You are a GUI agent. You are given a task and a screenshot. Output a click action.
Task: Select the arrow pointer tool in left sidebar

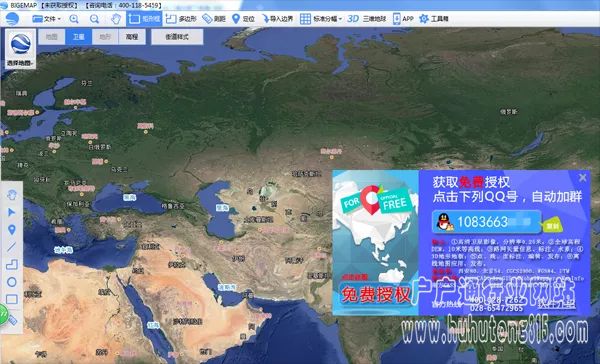pyautogui.click(x=11, y=212)
